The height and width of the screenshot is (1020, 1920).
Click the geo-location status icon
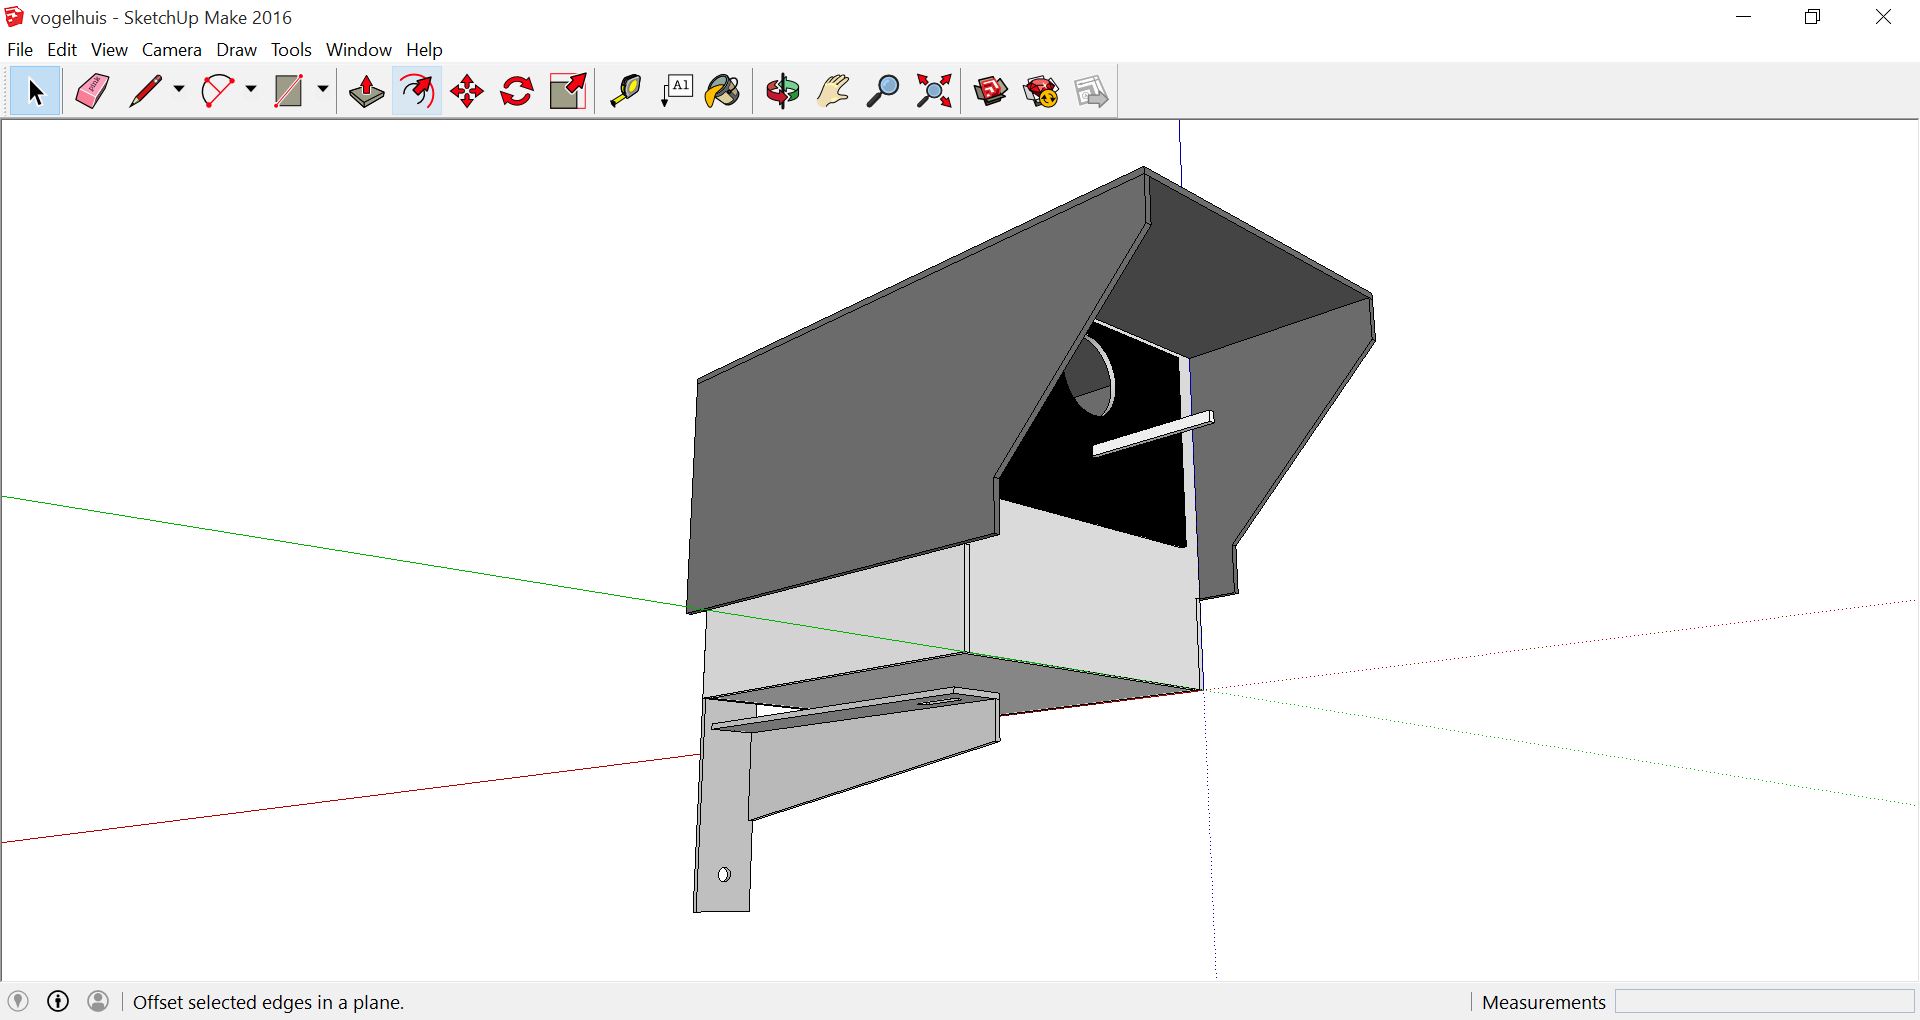tap(18, 1001)
